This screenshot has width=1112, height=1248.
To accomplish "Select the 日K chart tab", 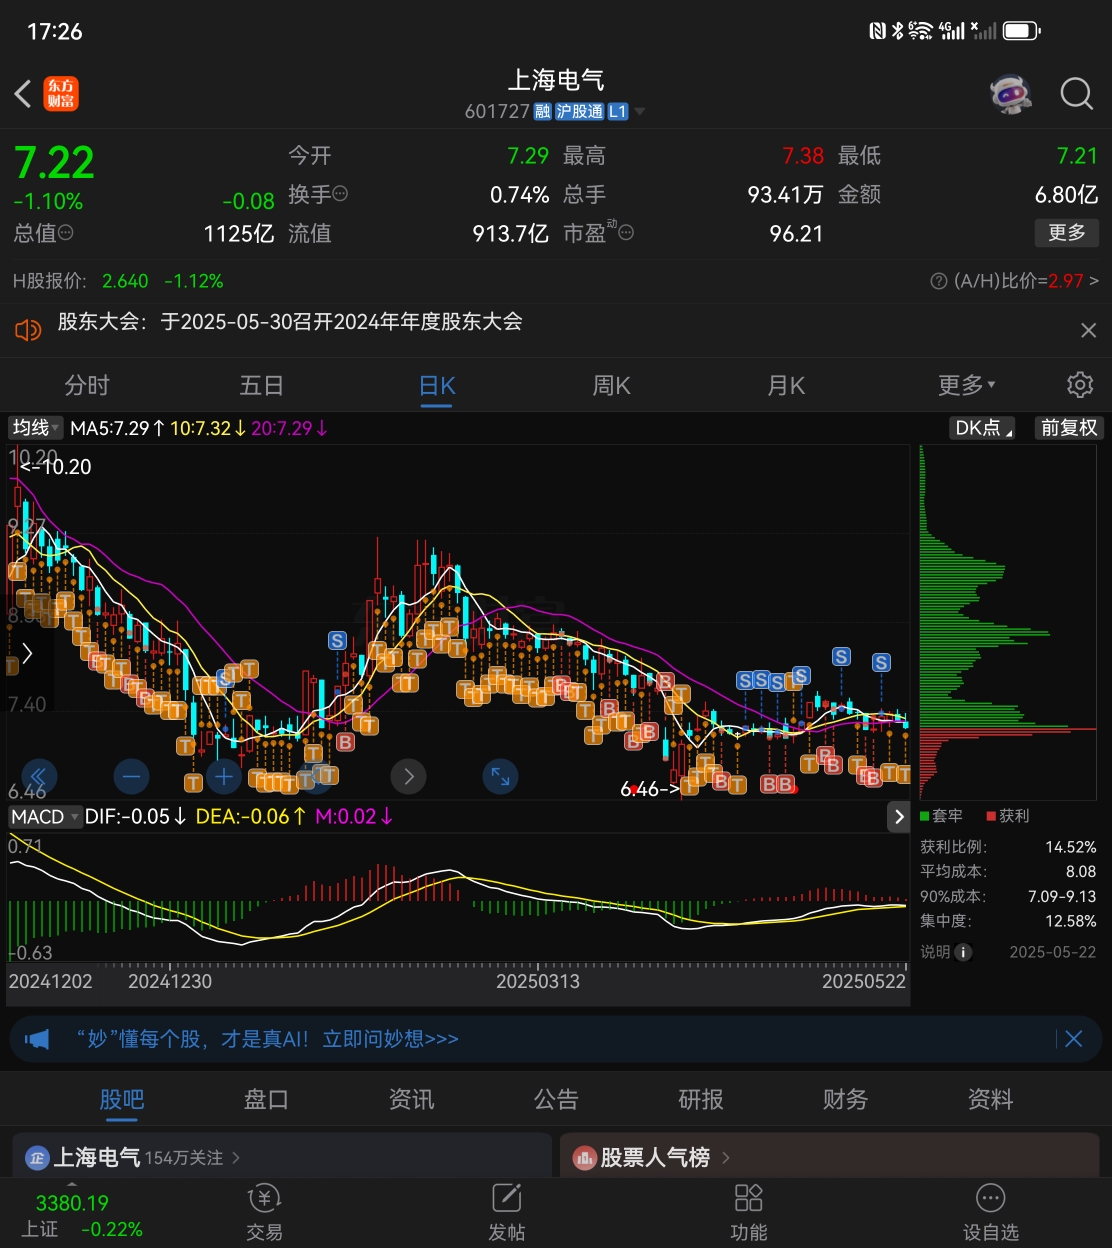I will pos(437,385).
